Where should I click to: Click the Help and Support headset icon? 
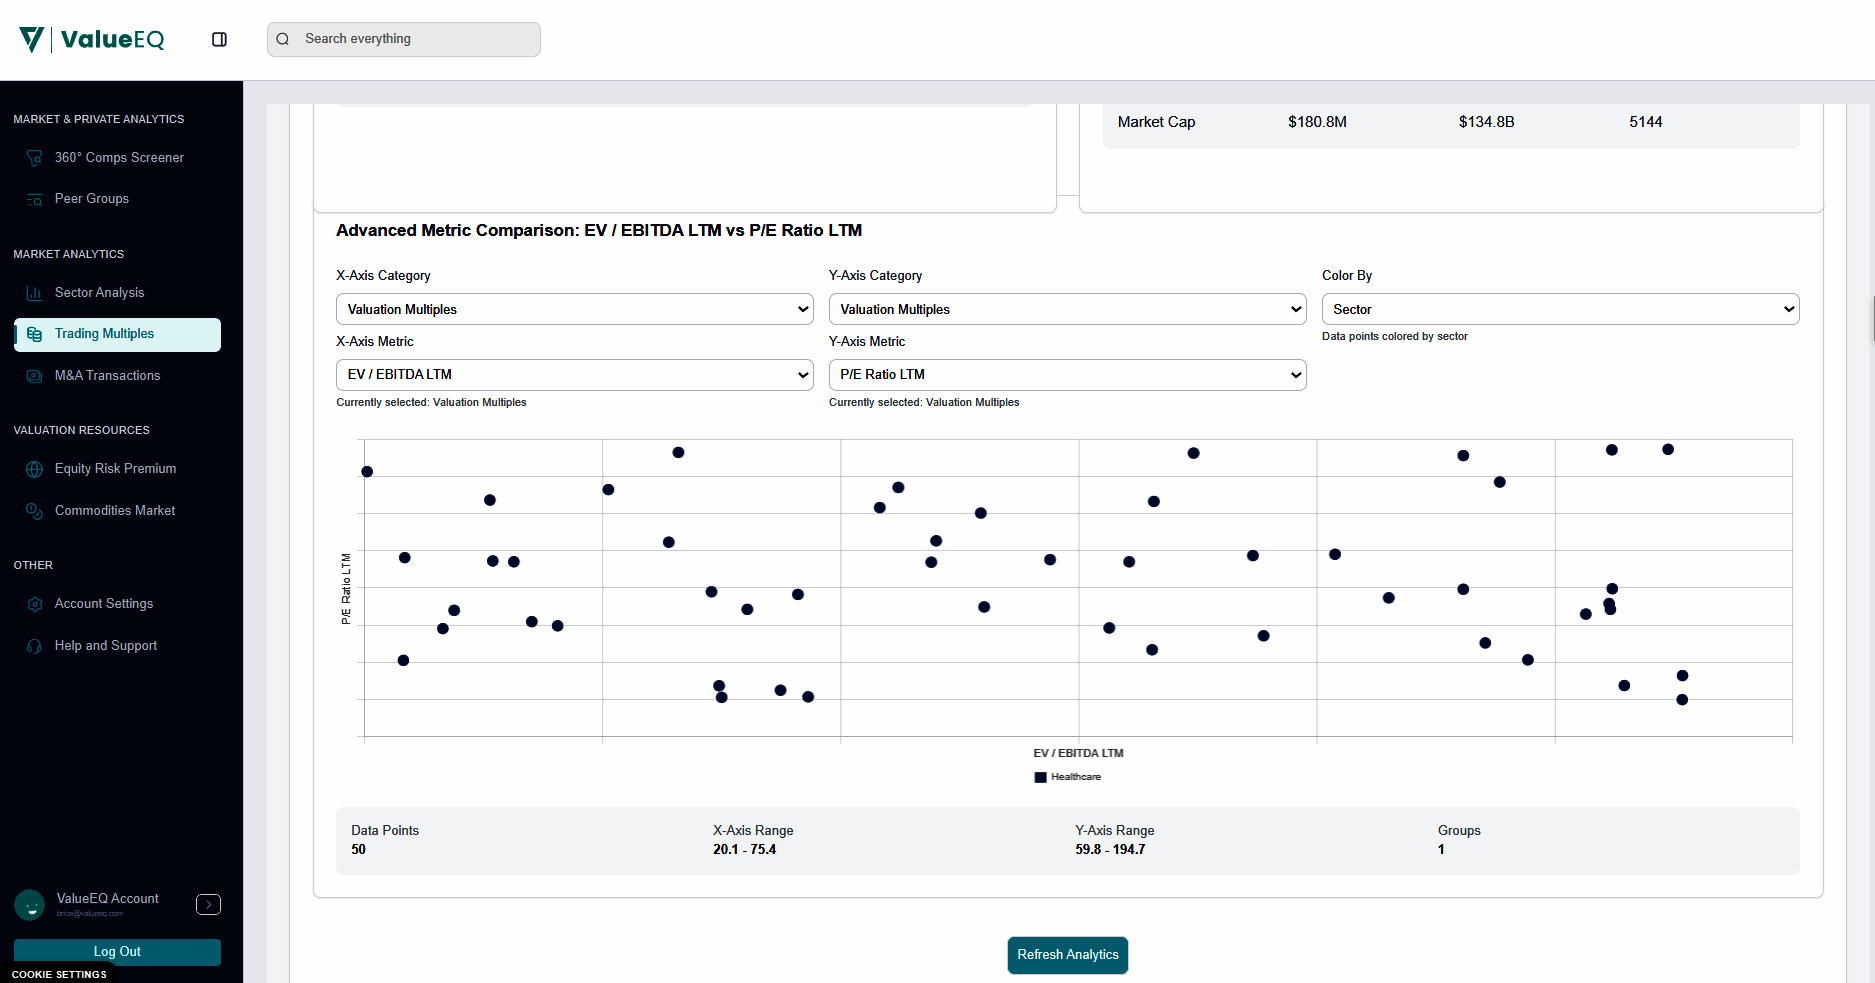(34, 646)
